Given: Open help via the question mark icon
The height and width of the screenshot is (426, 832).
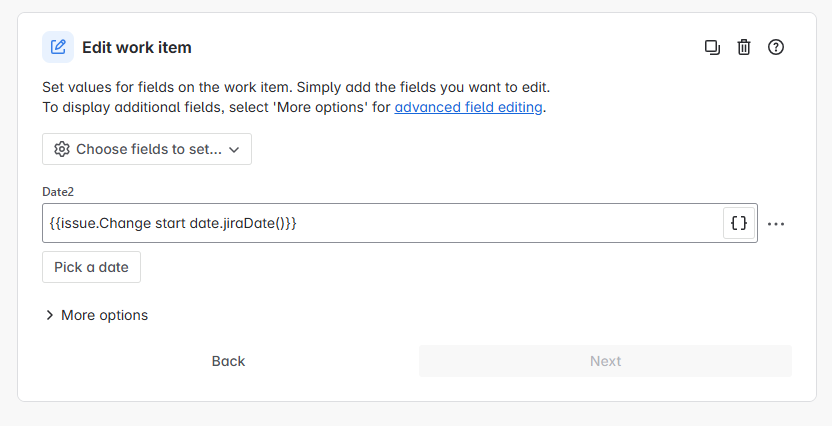Looking at the screenshot, I should [x=776, y=47].
